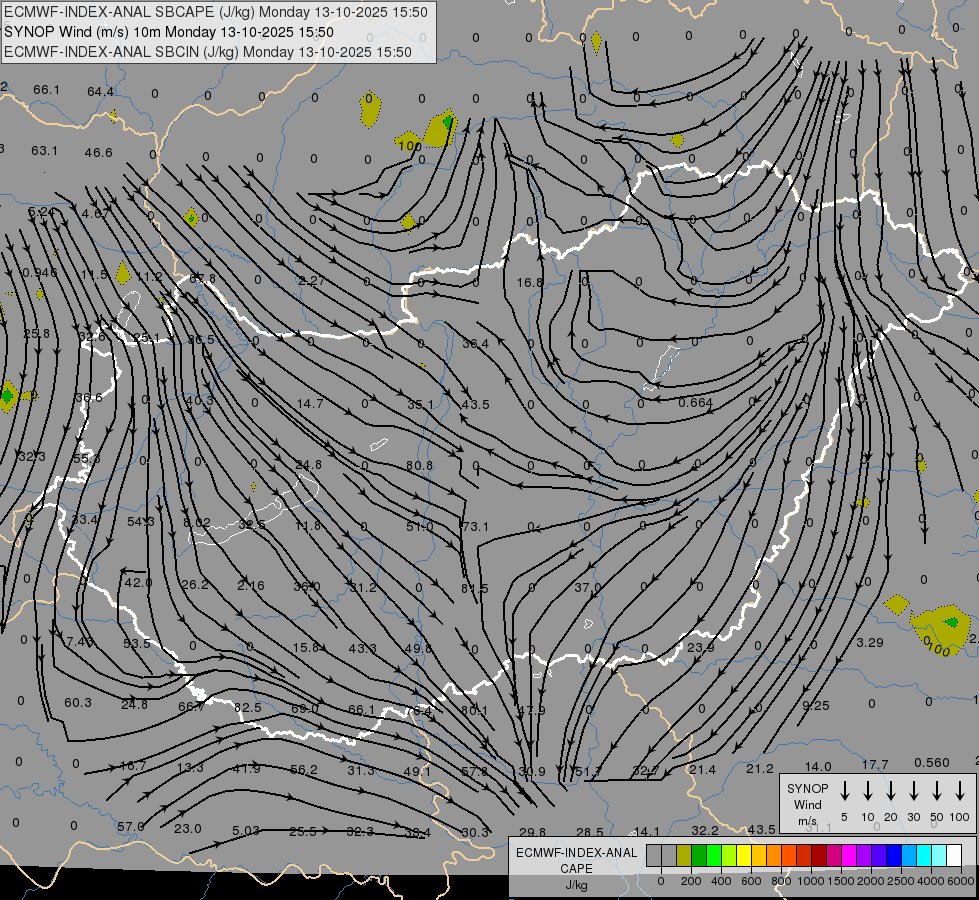
Task: Select the pure yellow CAPE legend swatch
Action: point(744,856)
